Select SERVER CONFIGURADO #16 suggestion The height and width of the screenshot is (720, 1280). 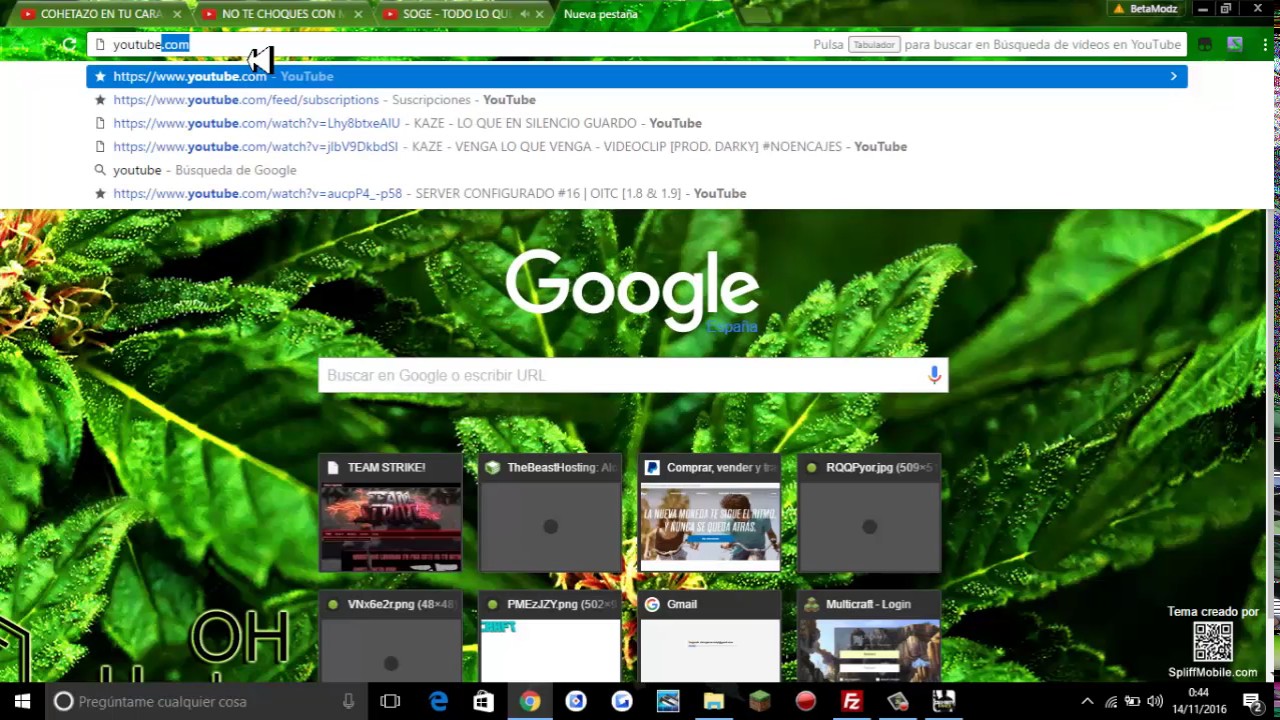(636, 193)
